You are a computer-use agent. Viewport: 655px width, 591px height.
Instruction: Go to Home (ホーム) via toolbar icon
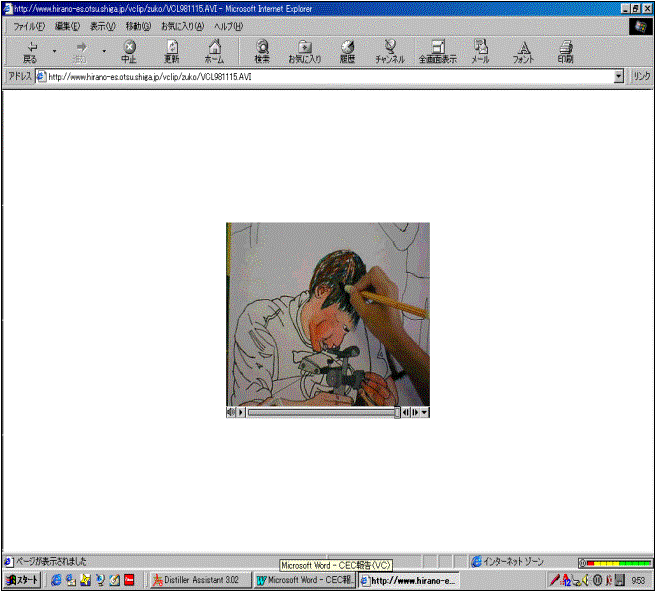coord(214,52)
